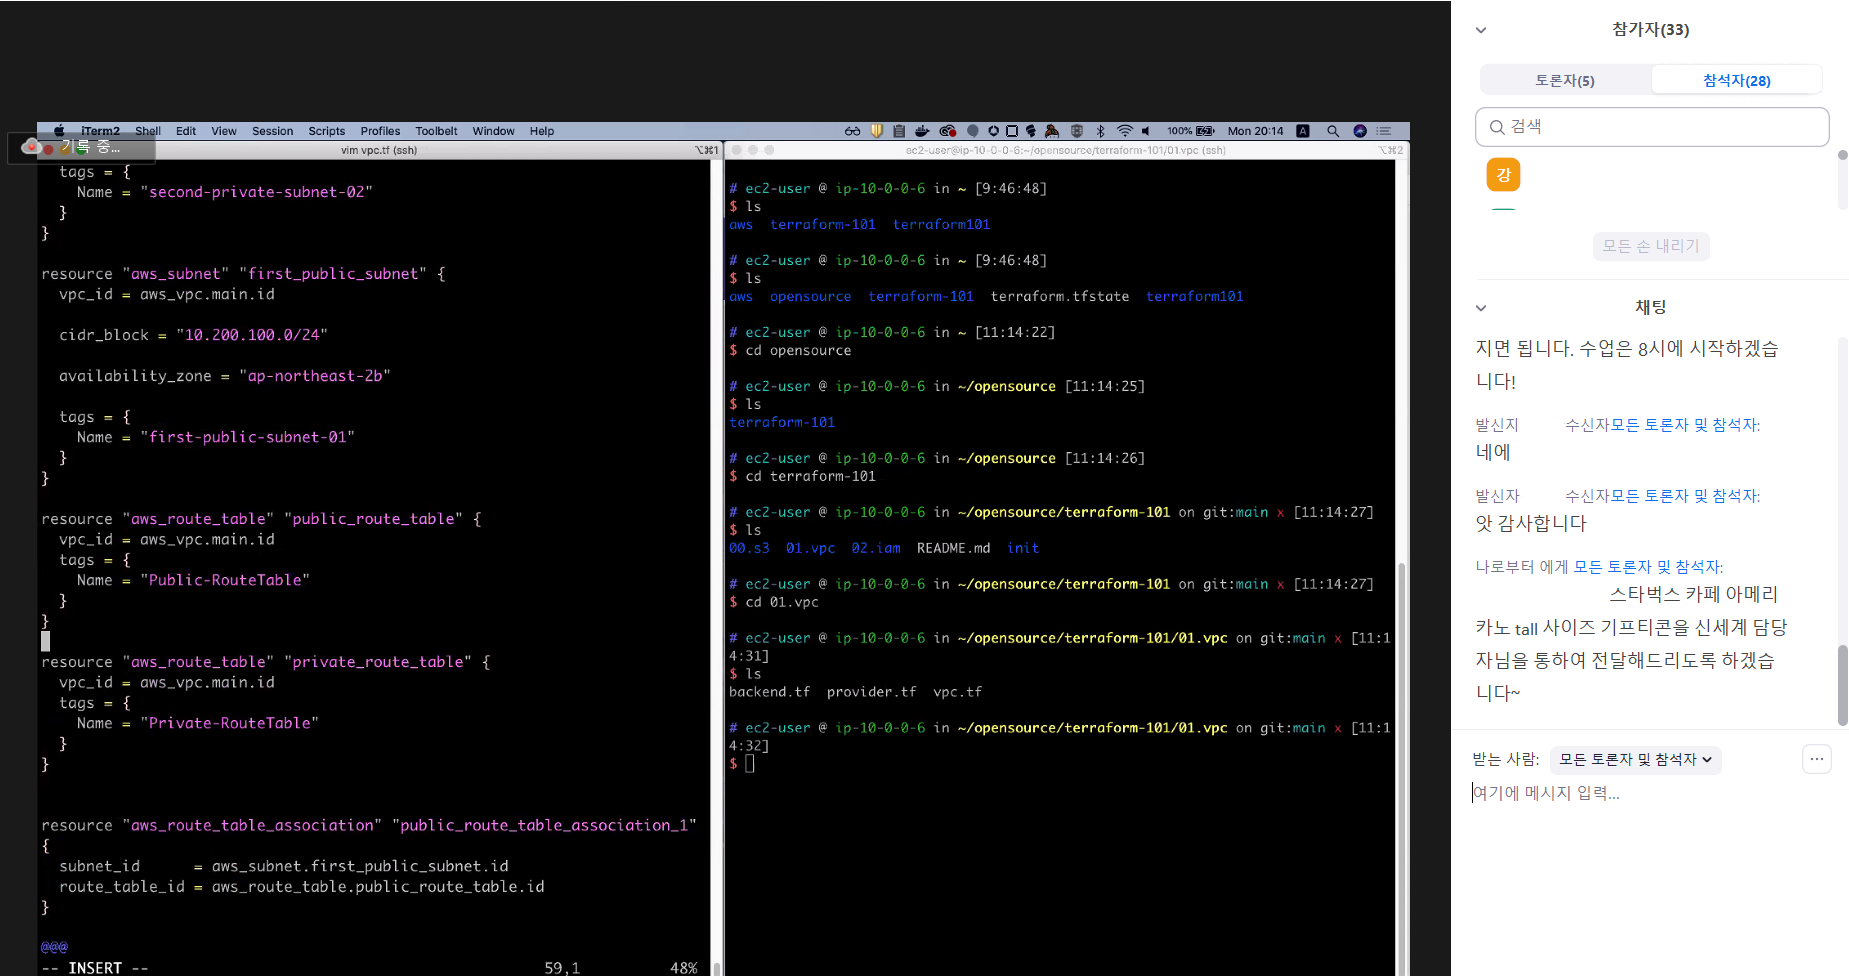The width and height of the screenshot is (1849, 976).
Task: Open the Notification Center list icon
Action: pyautogui.click(x=1384, y=131)
